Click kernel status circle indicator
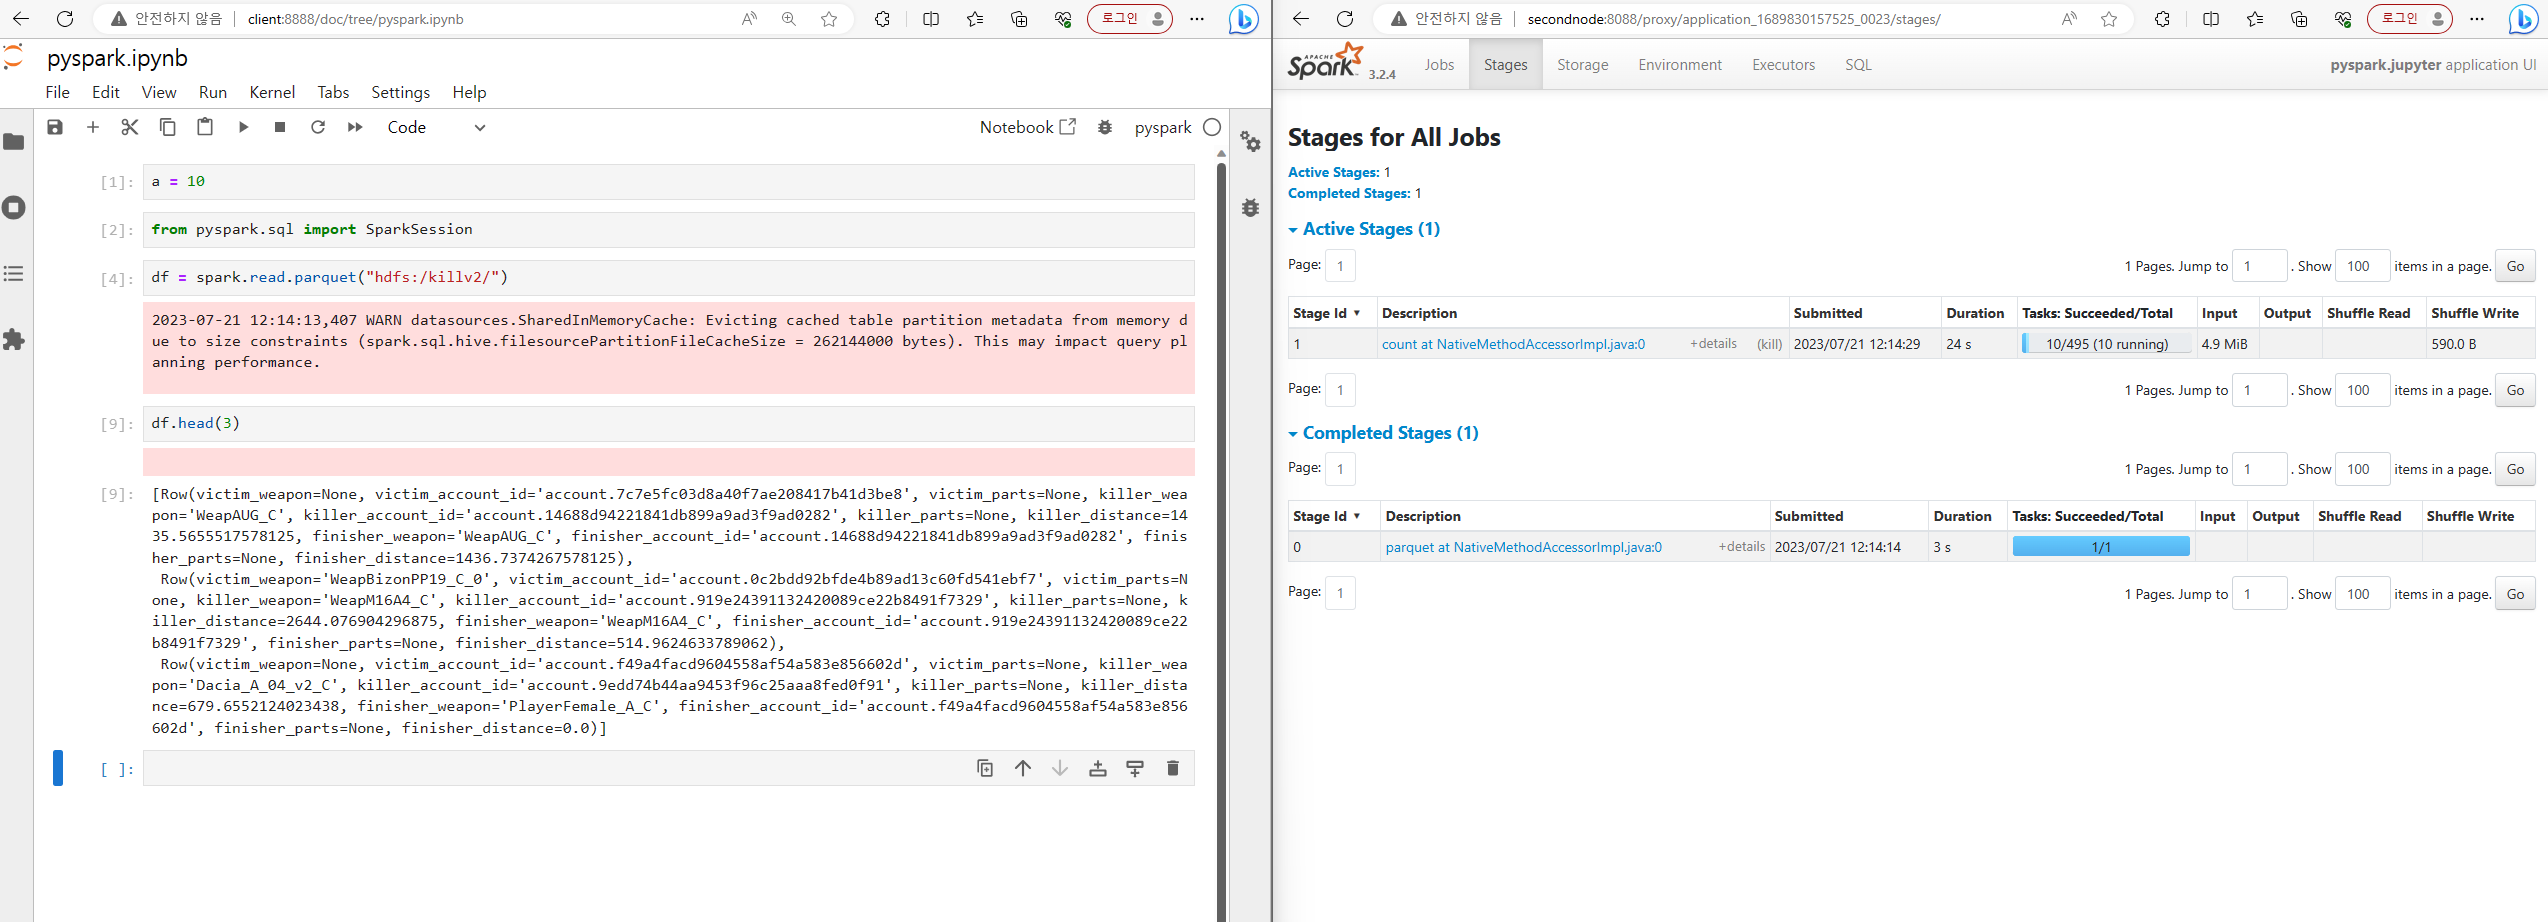This screenshot has height=922, width=2548. (x=1212, y=127)
